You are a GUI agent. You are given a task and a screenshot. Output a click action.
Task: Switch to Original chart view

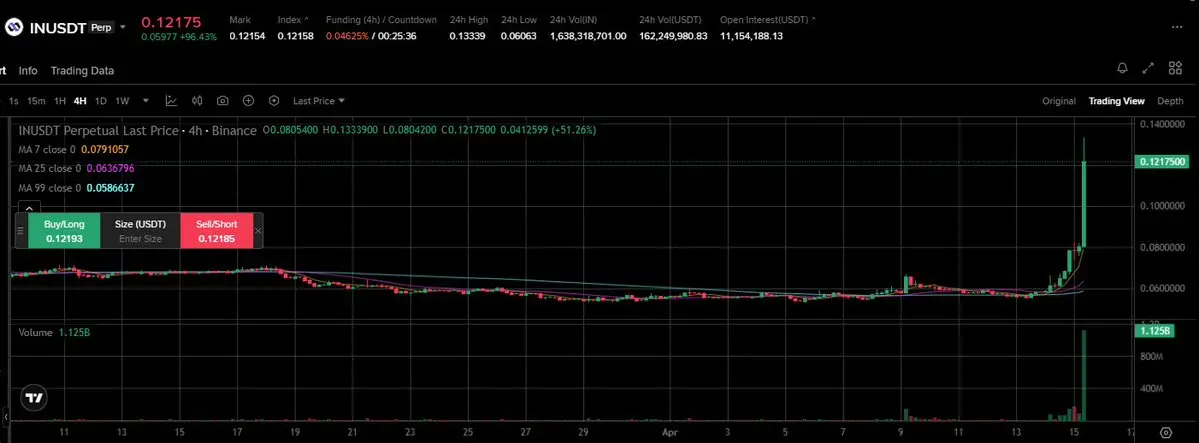[1059, 101]
